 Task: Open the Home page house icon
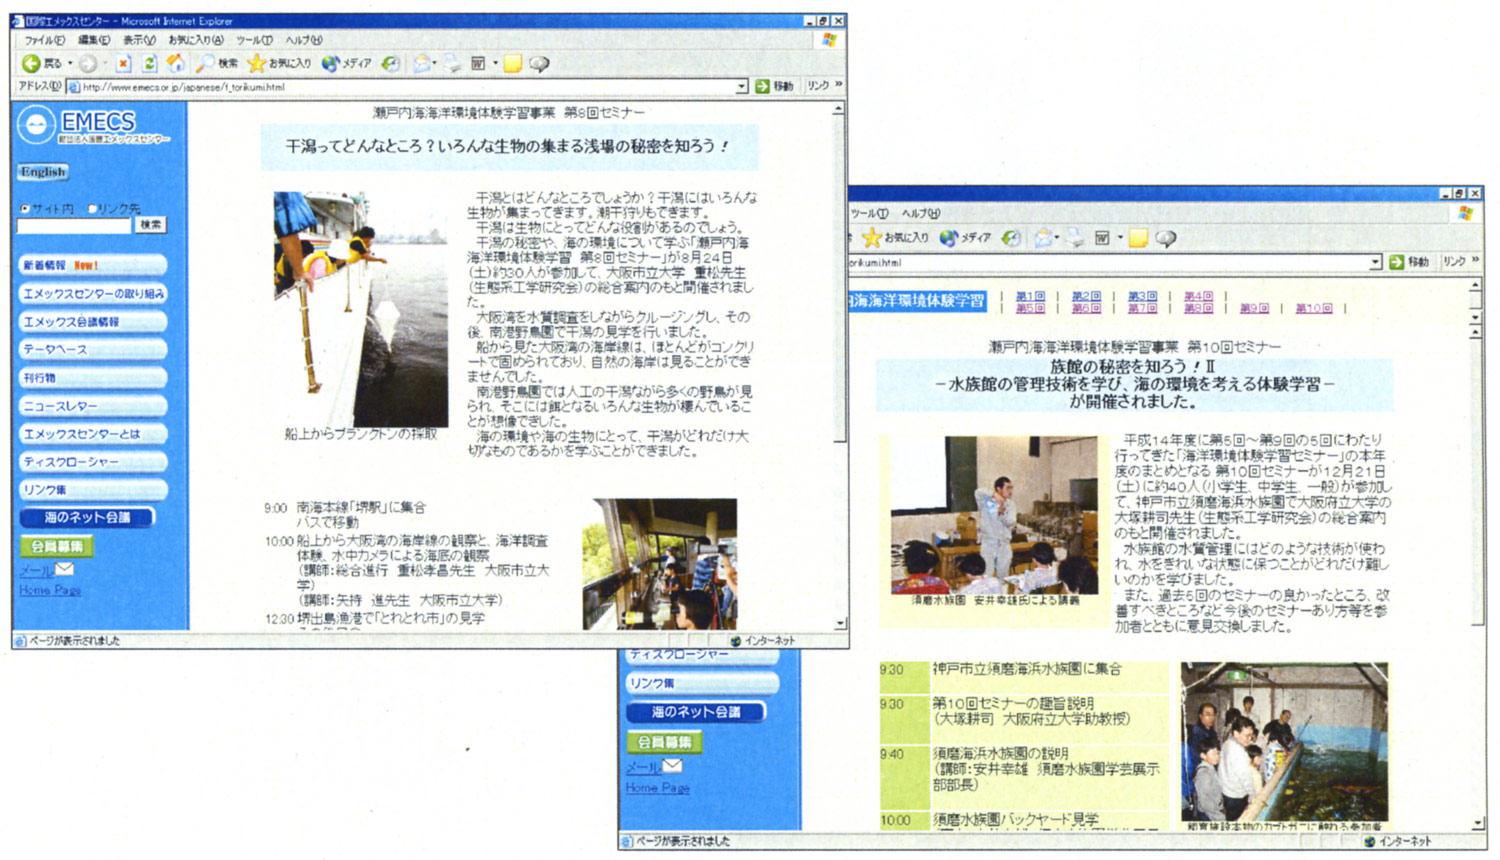click(x=176, y=63)
